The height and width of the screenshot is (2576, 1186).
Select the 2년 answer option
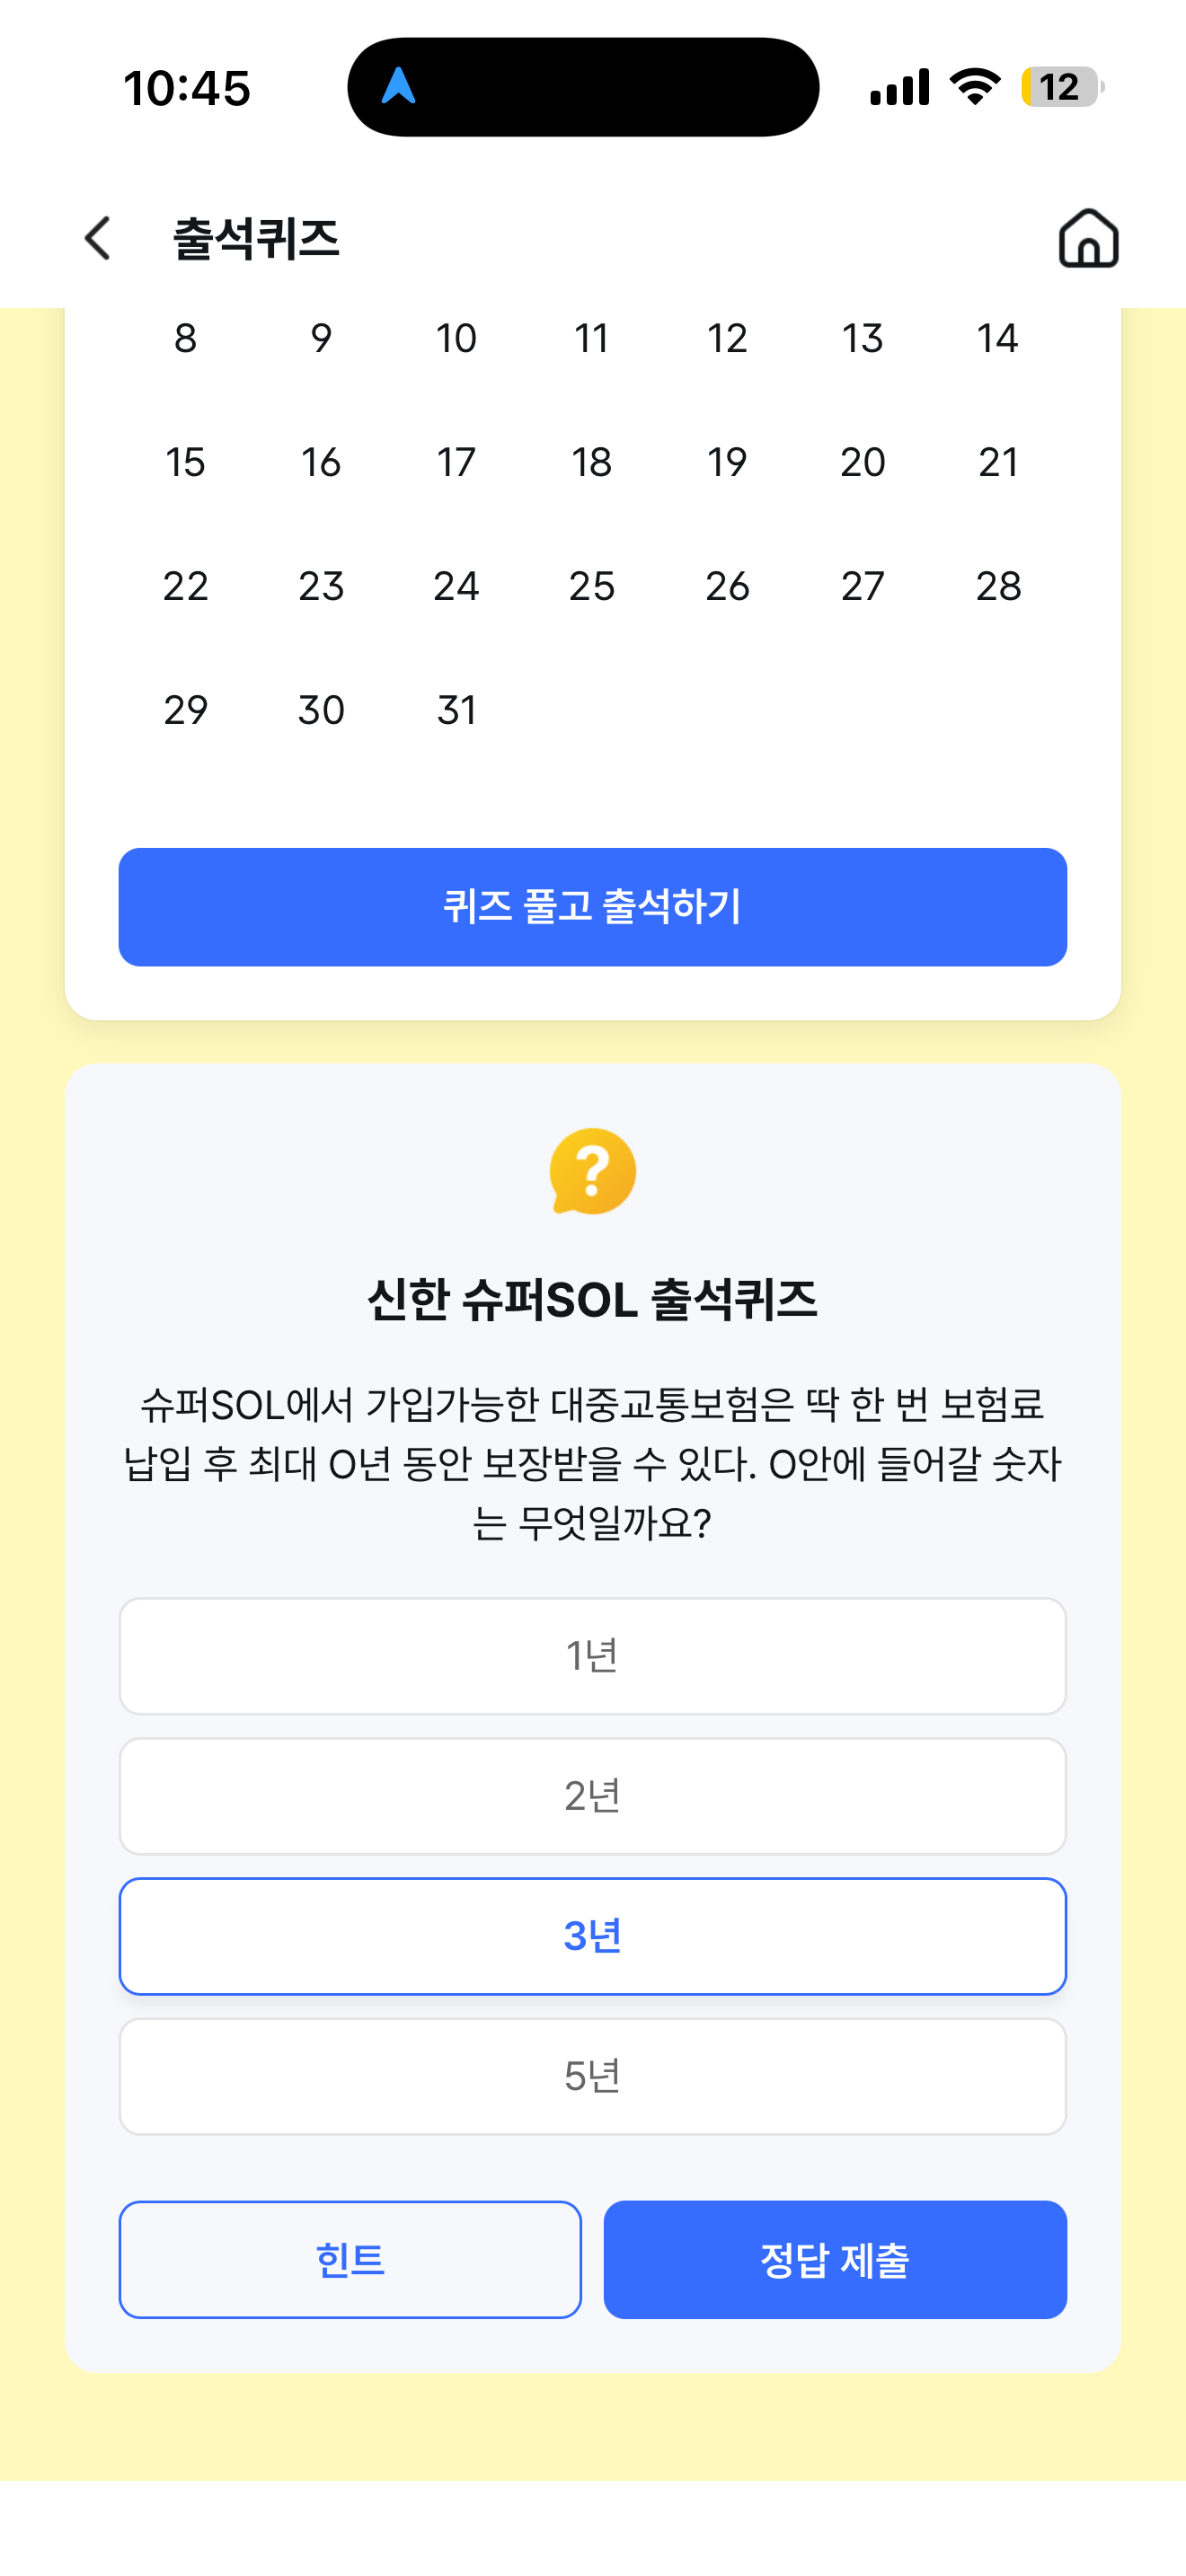593,1796
